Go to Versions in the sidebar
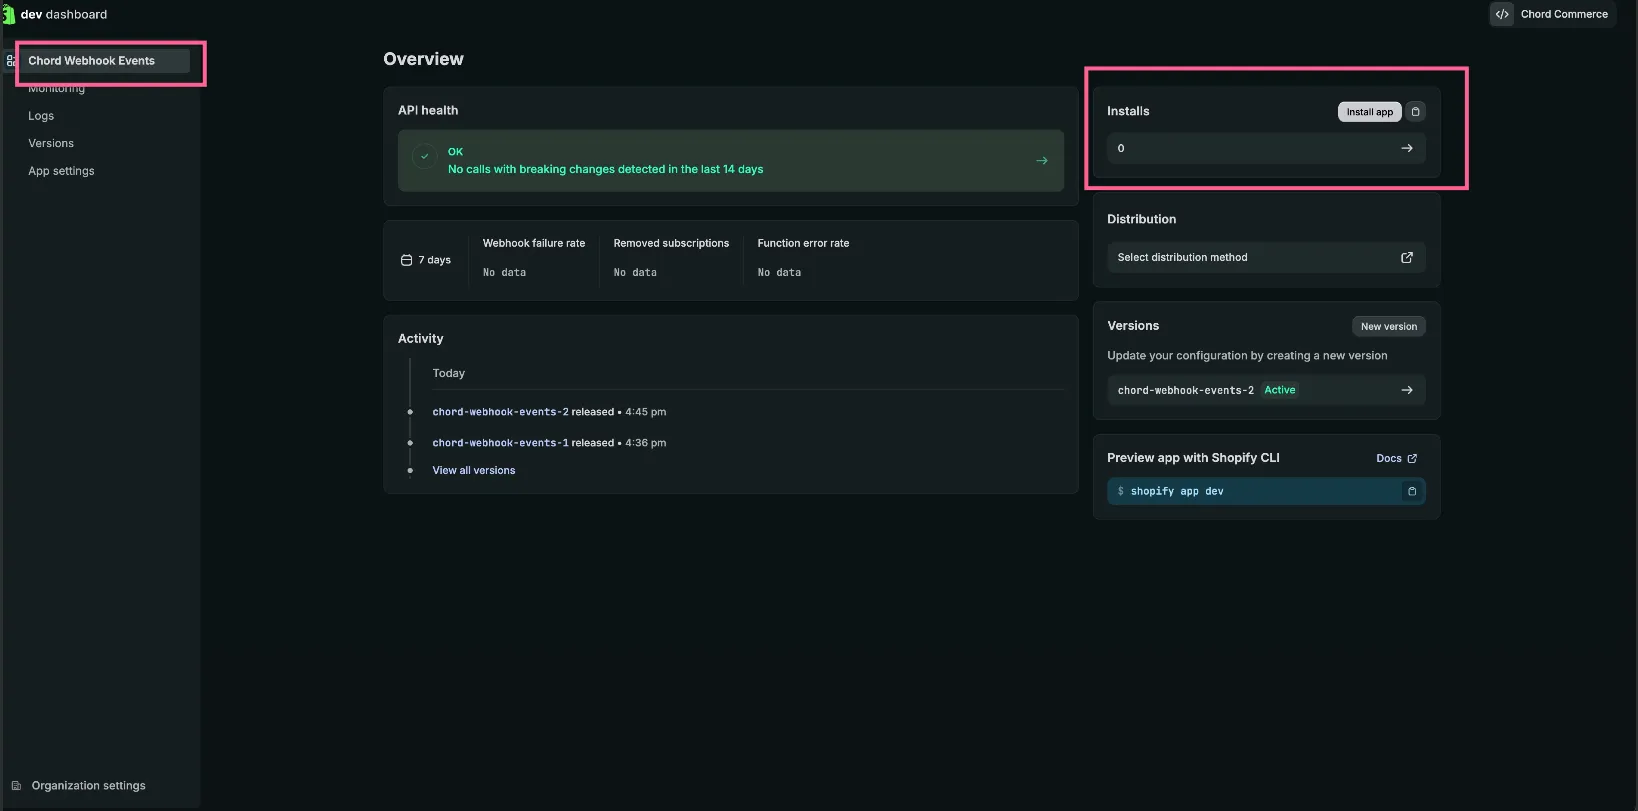The width and height of the screenshot is (1638, 811). coord(51,143)
